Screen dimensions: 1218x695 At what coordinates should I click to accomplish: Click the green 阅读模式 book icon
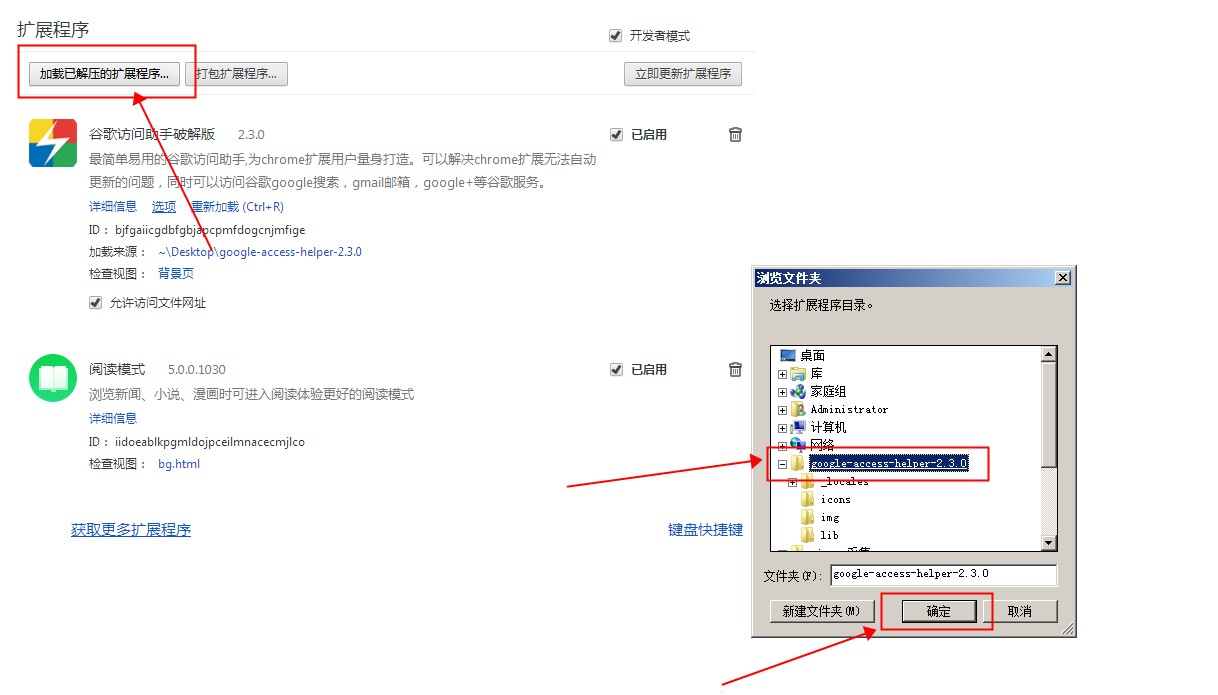pos(53,378)
